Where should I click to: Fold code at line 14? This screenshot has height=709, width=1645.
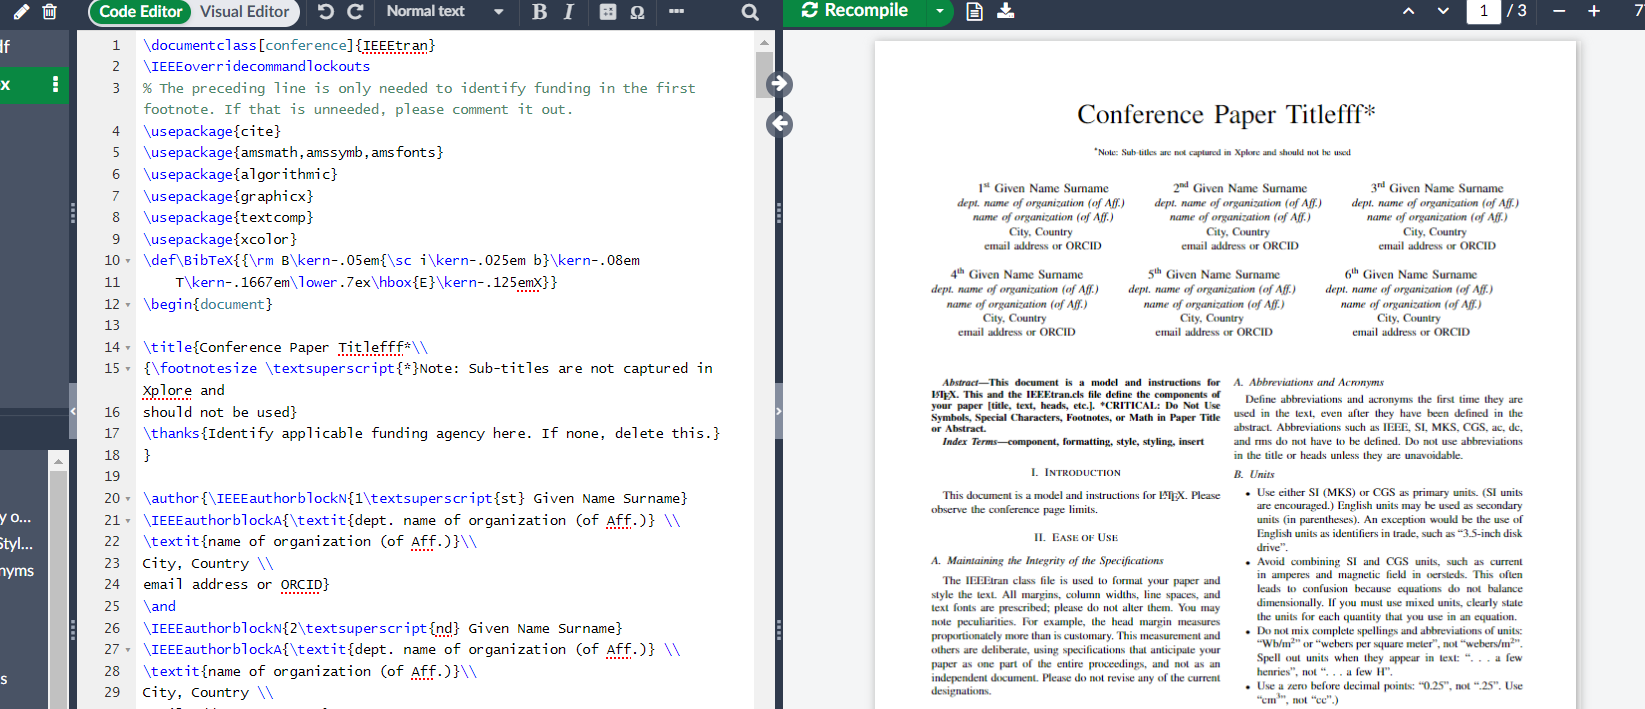coord(128,348)
